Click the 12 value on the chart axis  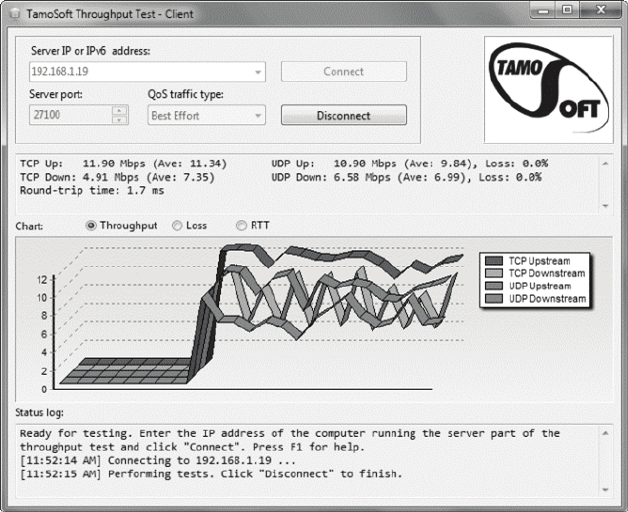[42, 279]
